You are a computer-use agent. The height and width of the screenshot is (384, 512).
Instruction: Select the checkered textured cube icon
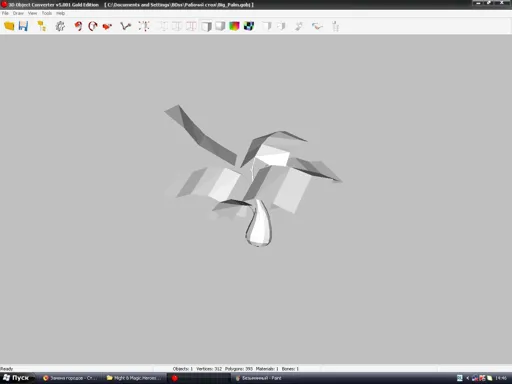pyautogui.click(x=249, y=26)
